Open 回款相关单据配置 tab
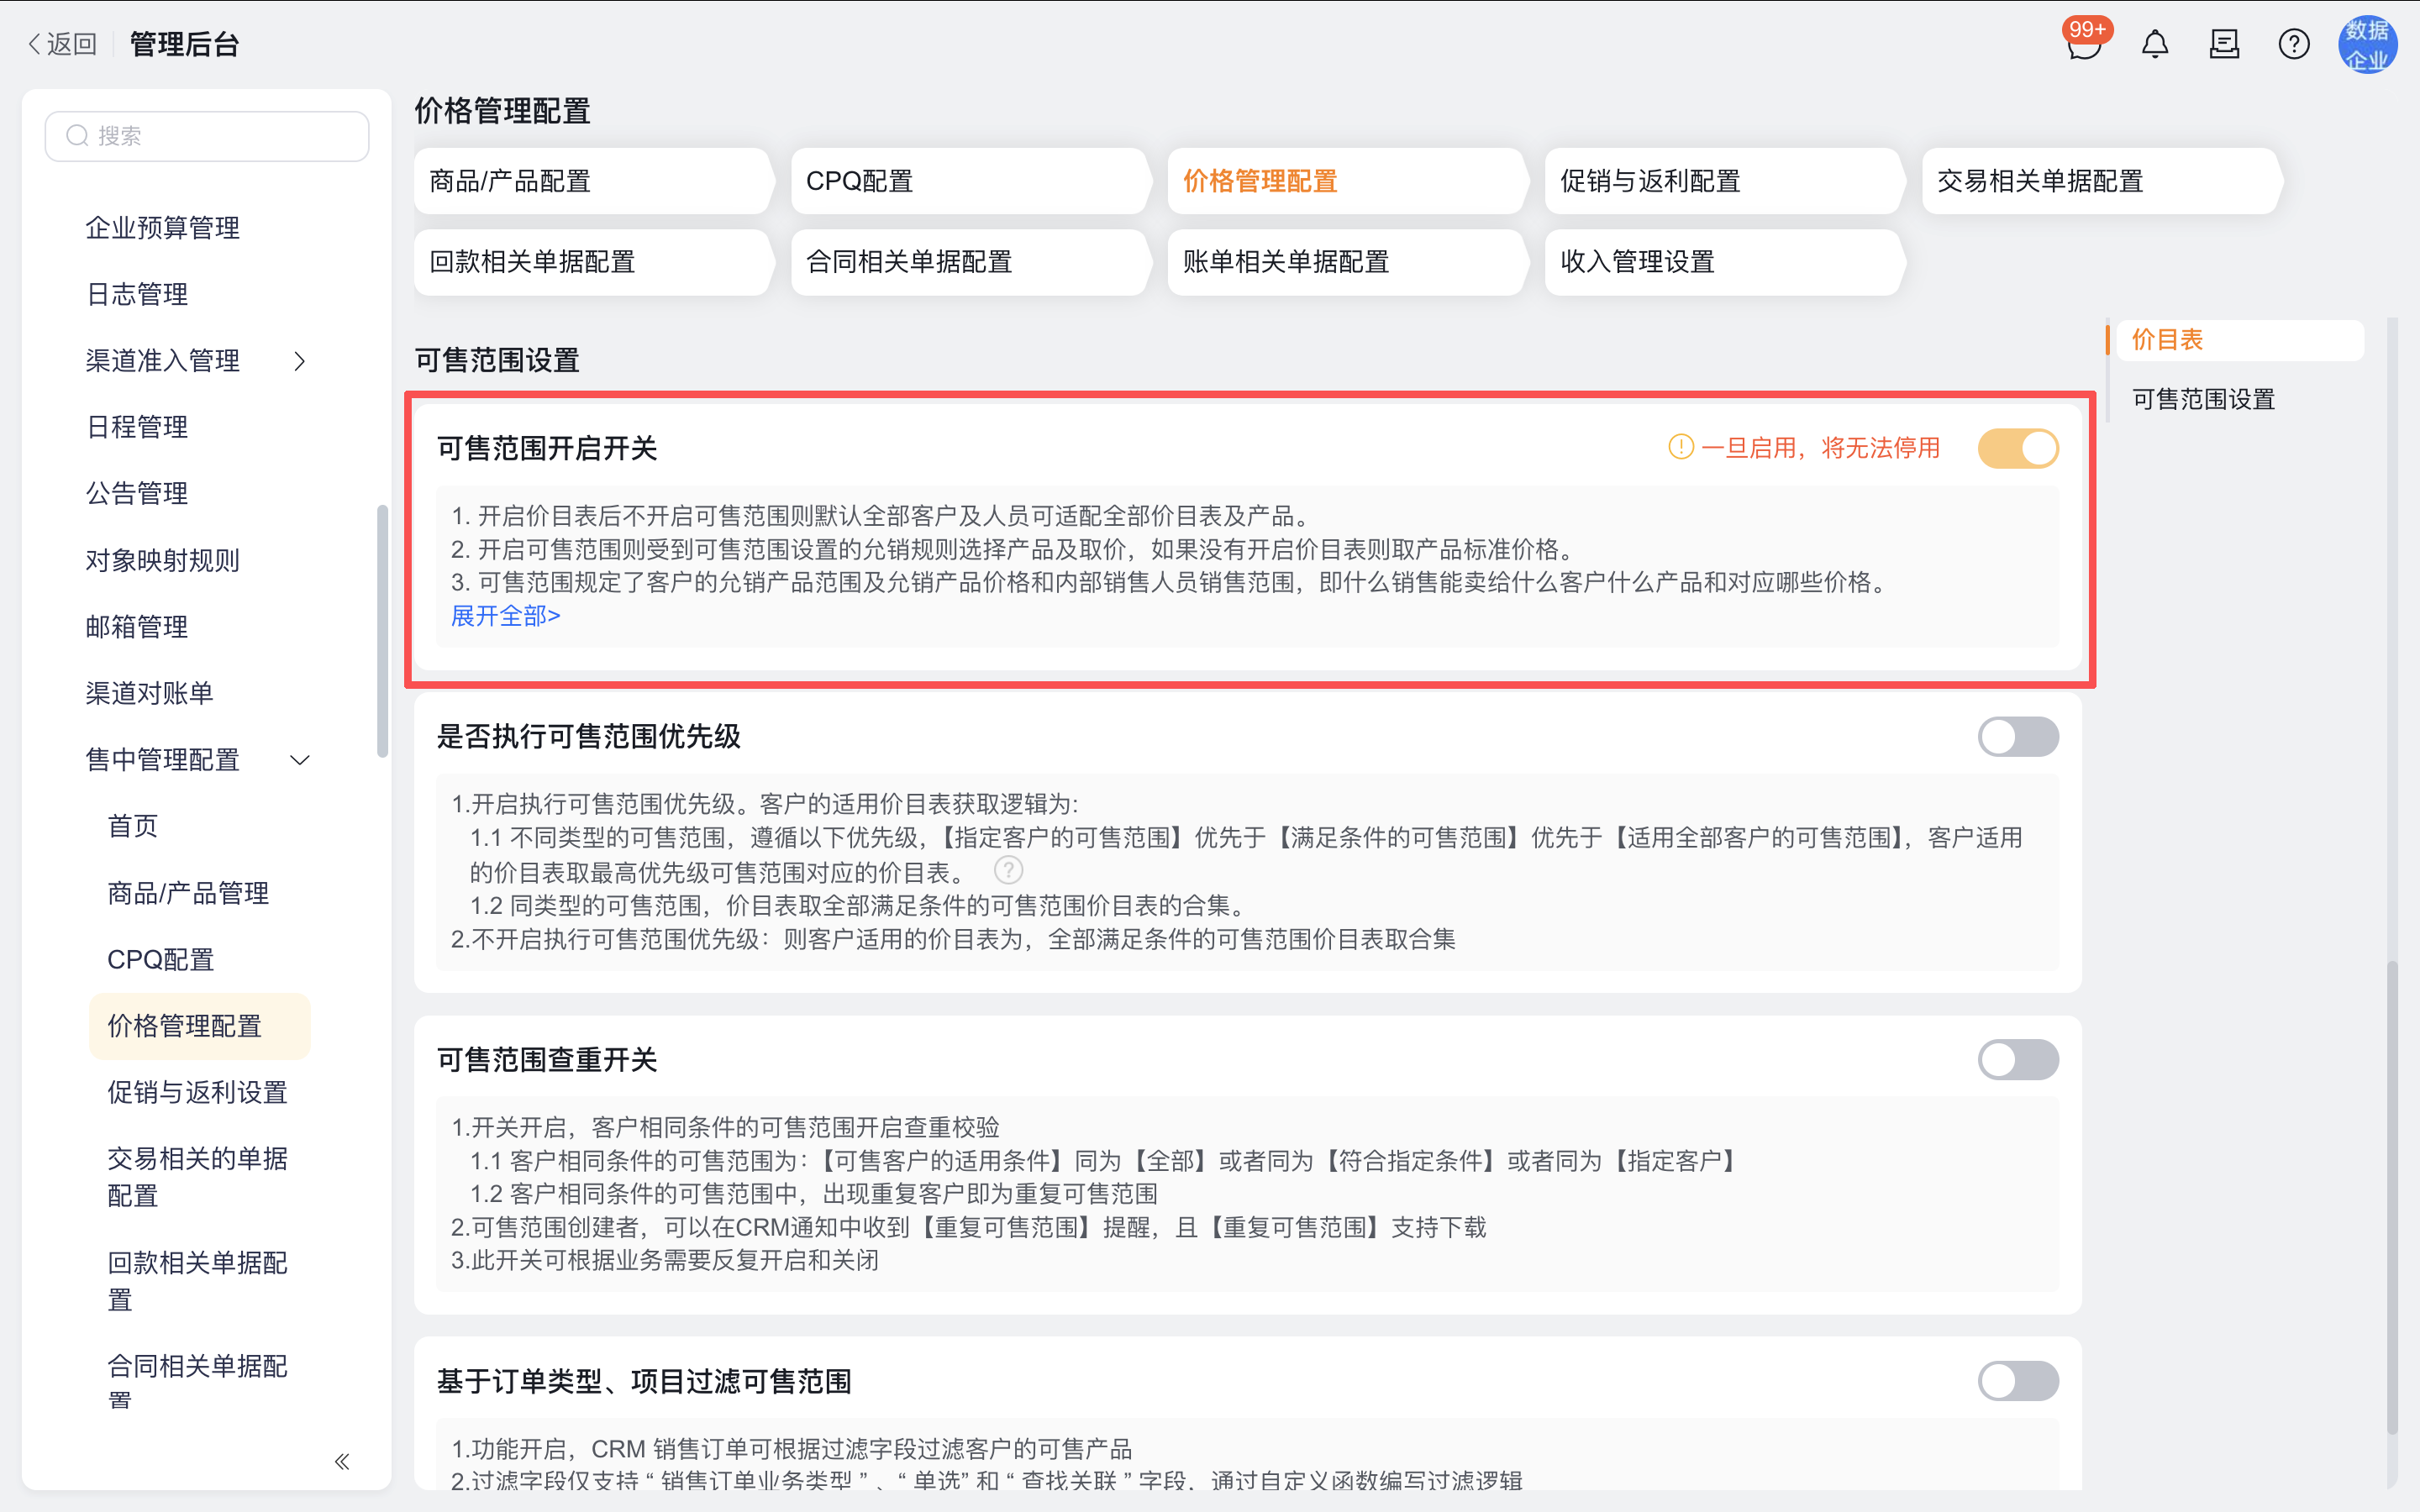Screen dimensions: 2420x1512 point(593,262)
